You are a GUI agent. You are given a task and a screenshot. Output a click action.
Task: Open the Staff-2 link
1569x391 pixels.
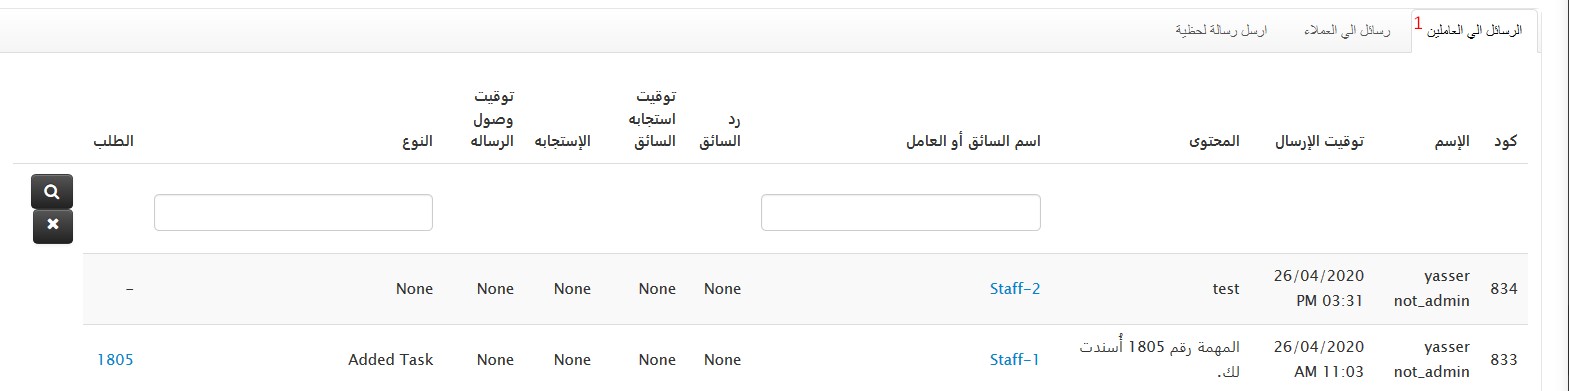(x=1015, y=289)
